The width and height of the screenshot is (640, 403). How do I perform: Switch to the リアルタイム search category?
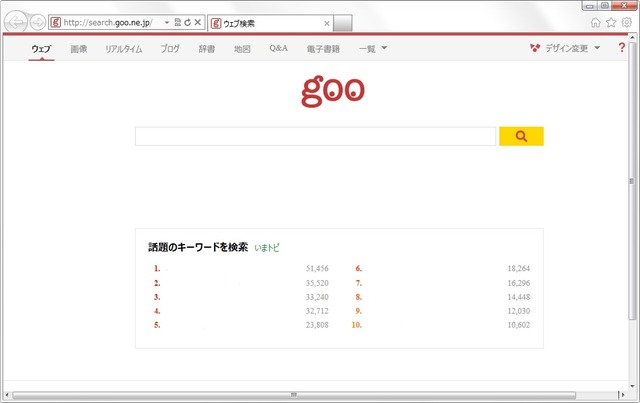(124, 49)
